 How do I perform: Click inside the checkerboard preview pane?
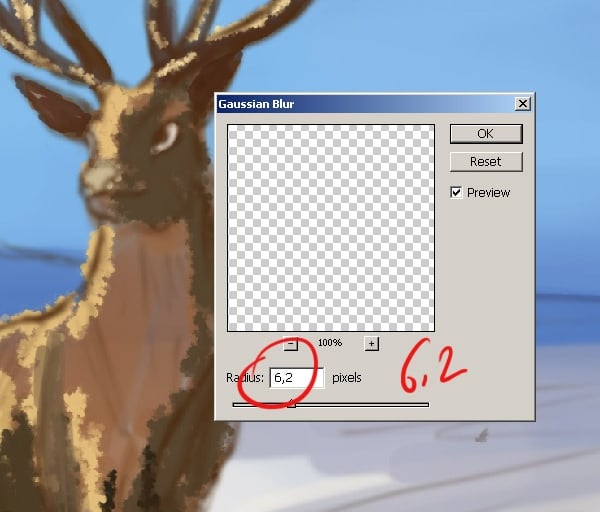point(331,228)
